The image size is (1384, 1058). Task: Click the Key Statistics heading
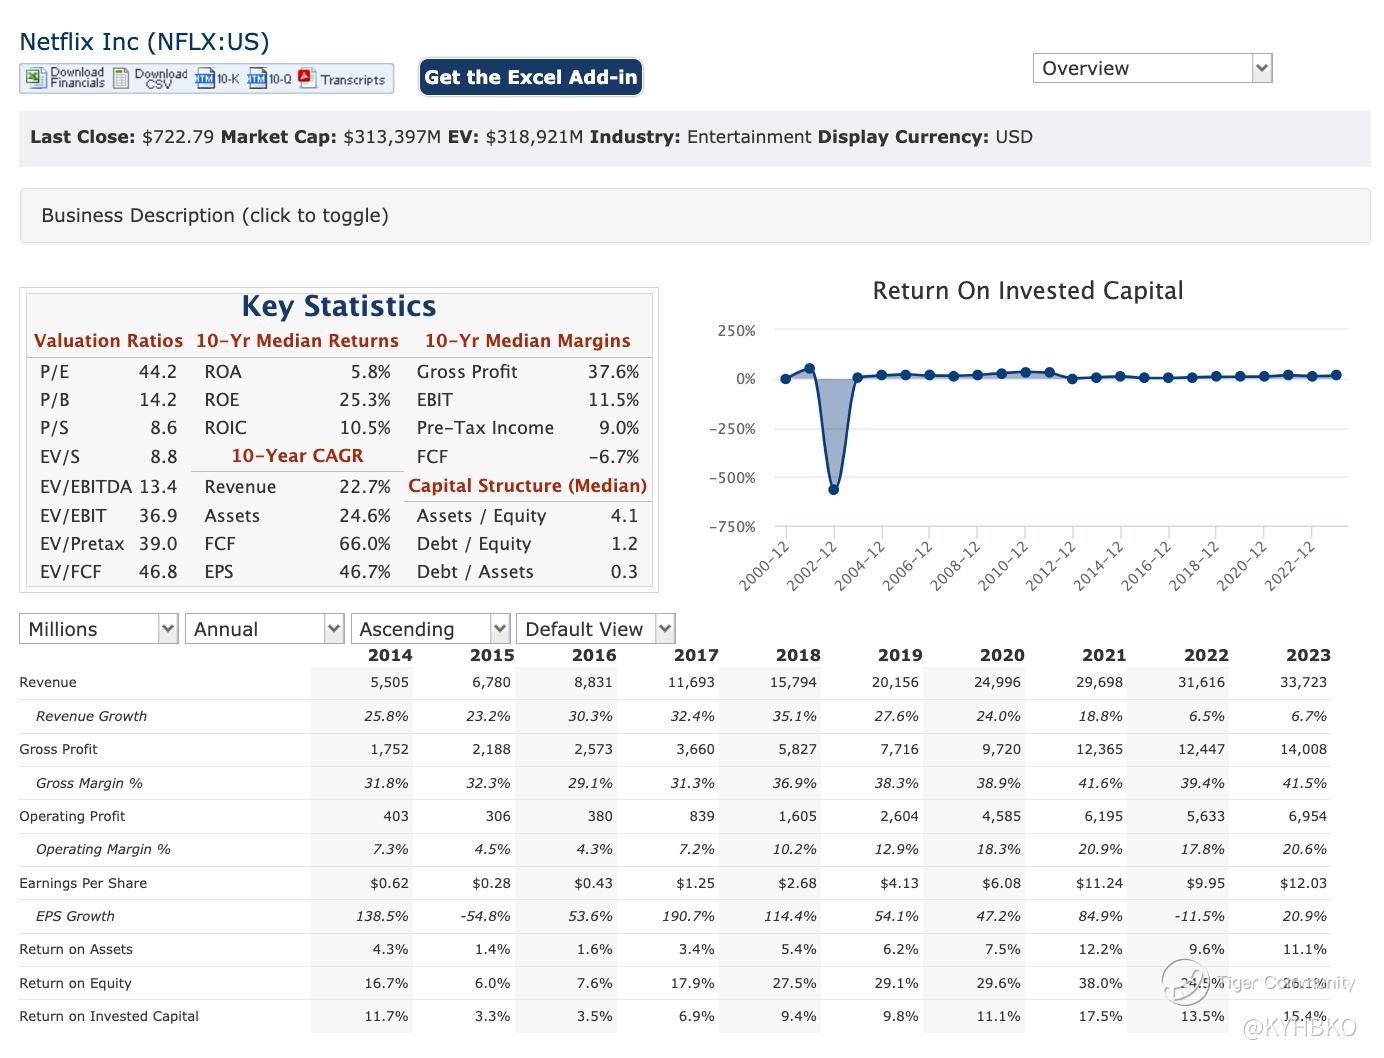click(339, 306)
